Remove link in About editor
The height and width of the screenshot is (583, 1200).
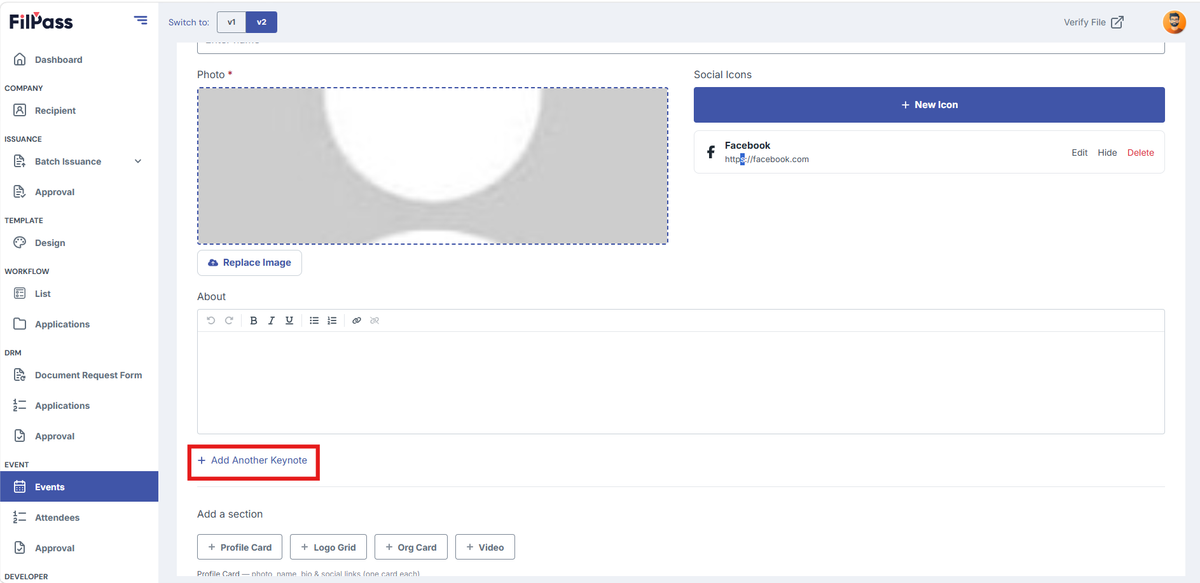tap(375, 321)
